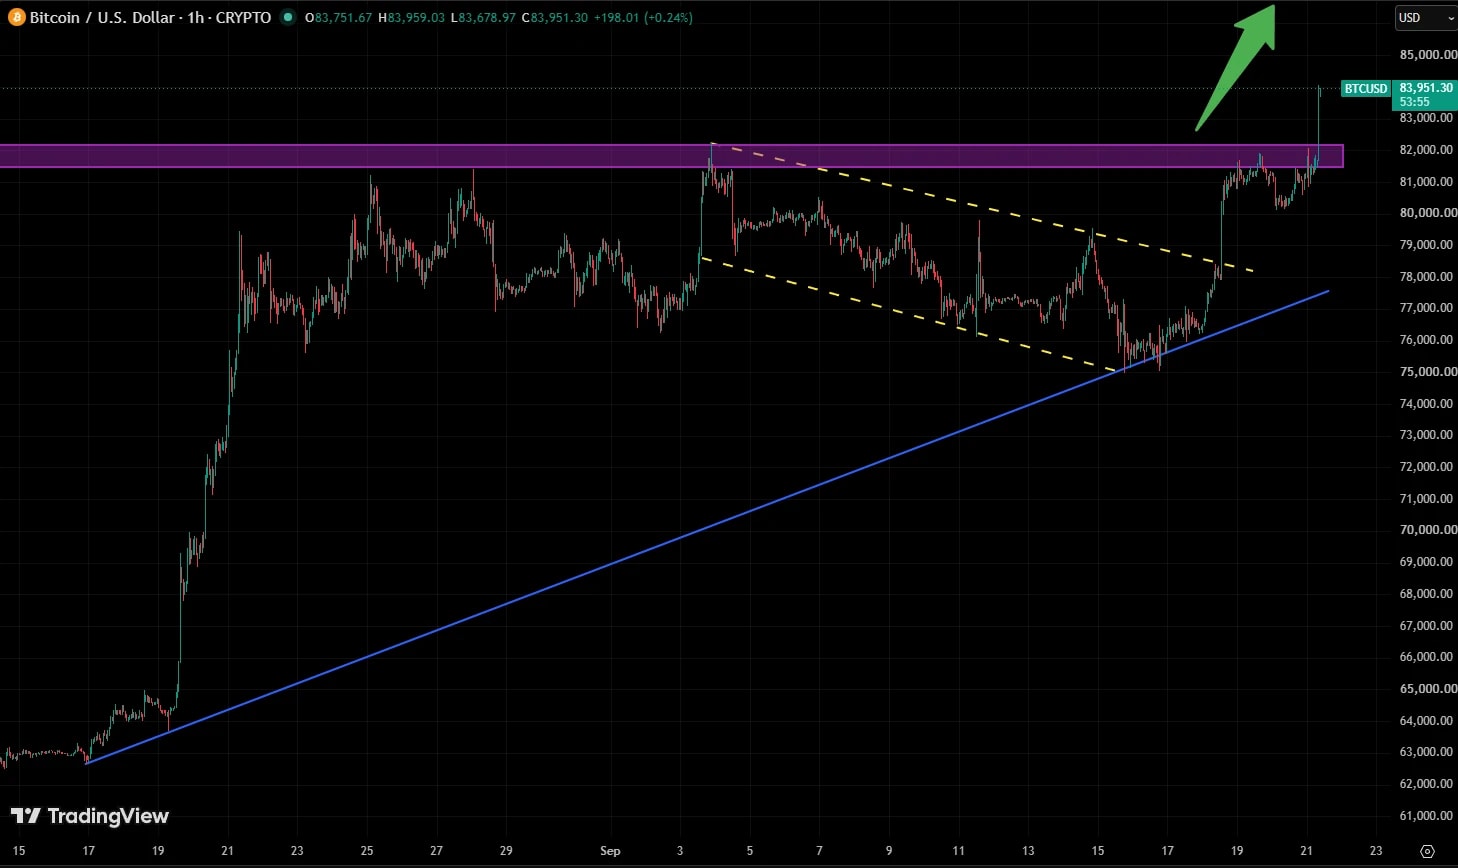Click the 63,000.00 price axis label
Image resolution: width=1458 pixels, height=868 pixels.
click(x=1427, y=752)
